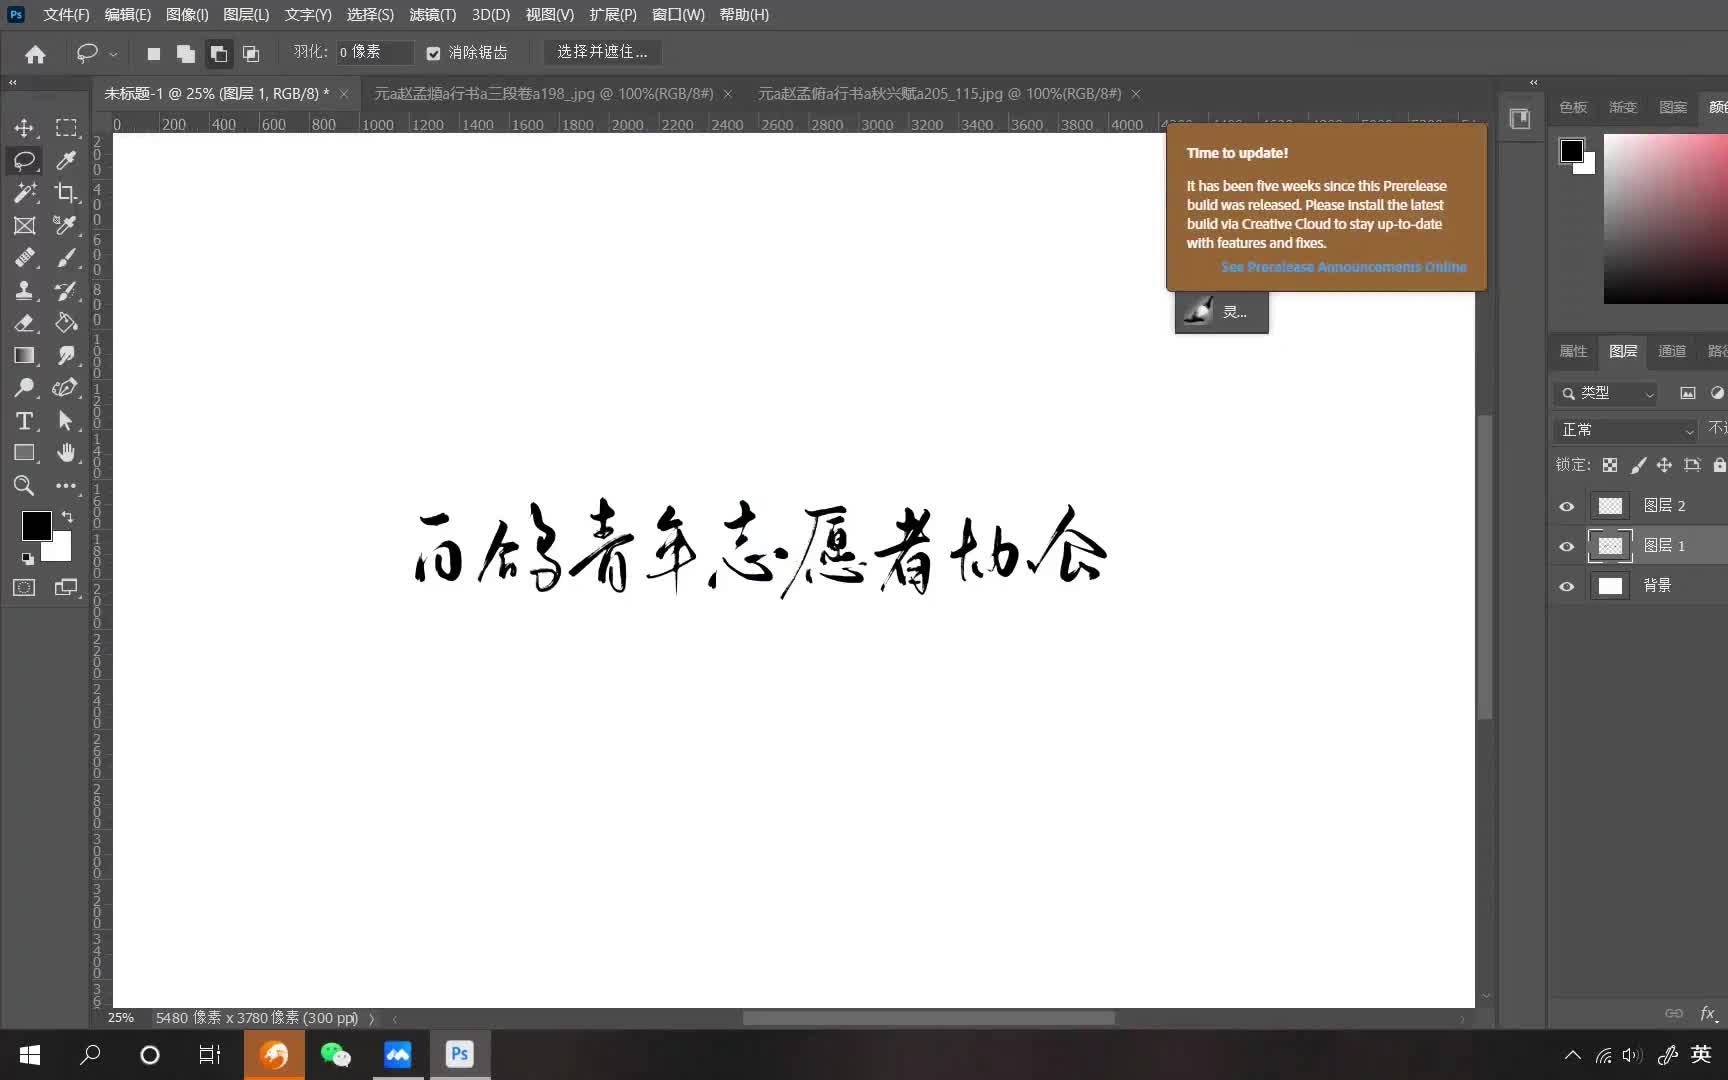This screenshot has height=1080, width=1728.
Task: Click the foreground color swatch in toolbox
Action: (x=36, y=525)
